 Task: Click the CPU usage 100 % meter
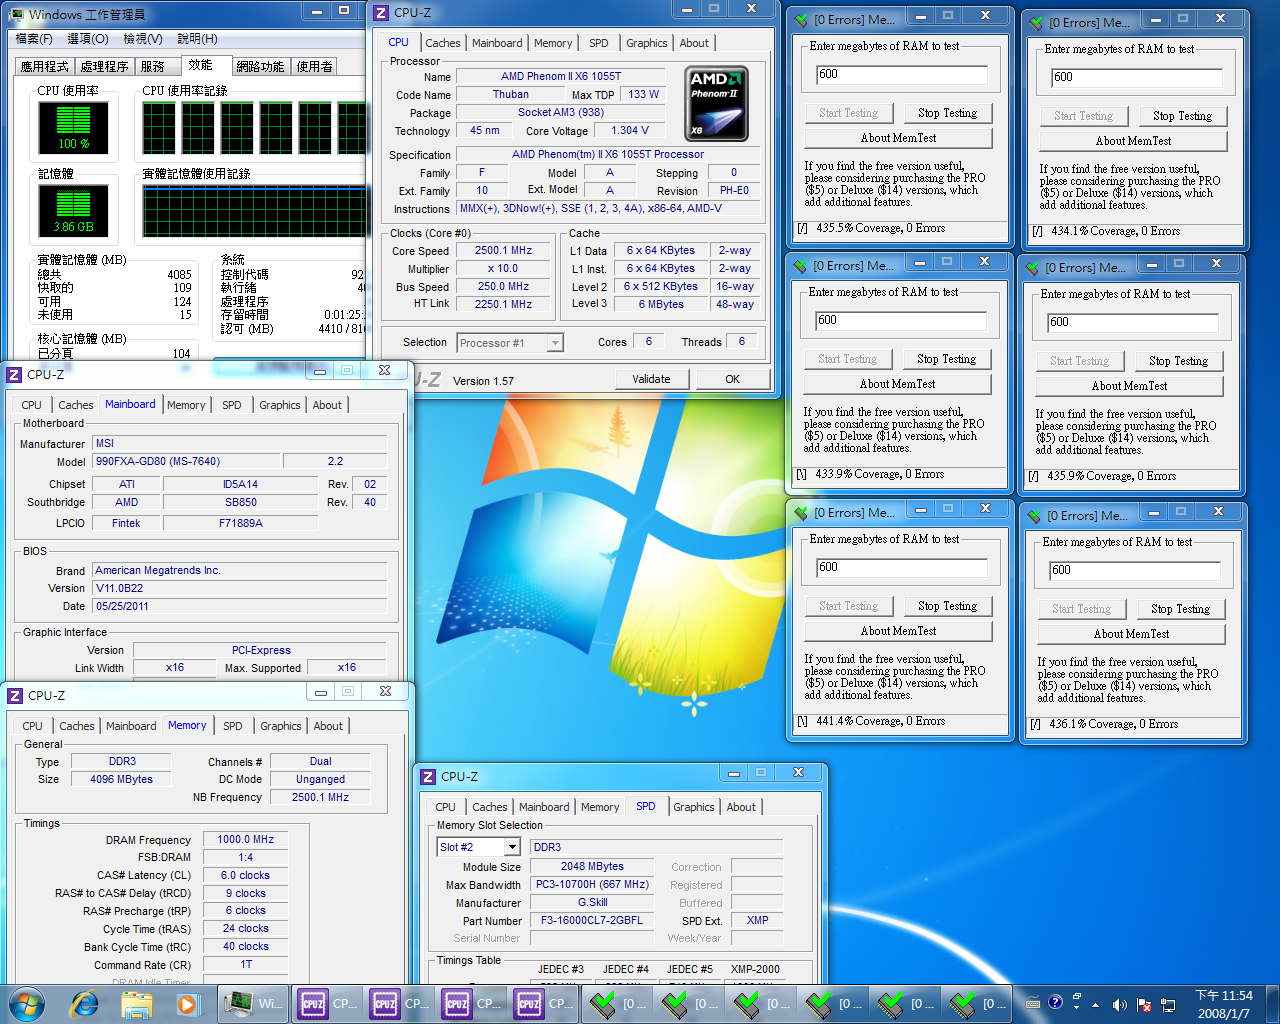pos(73,127)
